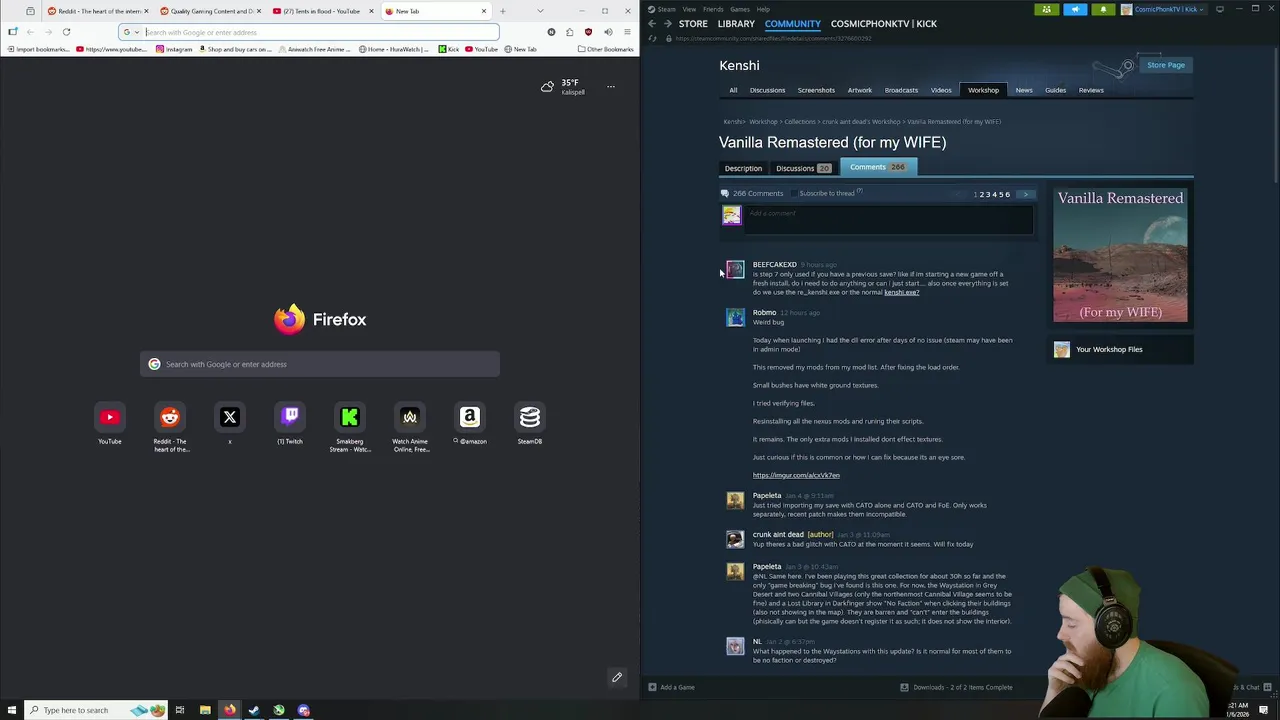
Task: Open the collection's Discussions tab
Action: 803,168
